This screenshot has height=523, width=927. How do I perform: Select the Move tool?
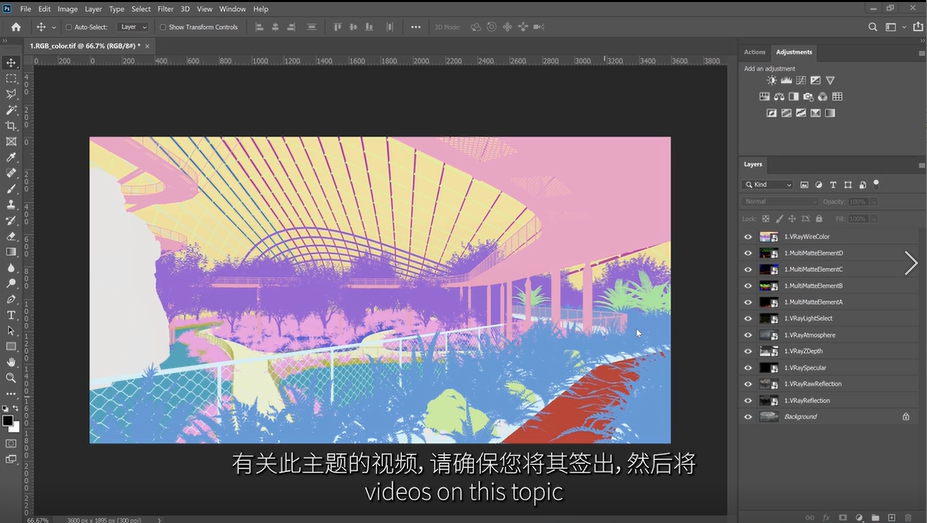pos(11,63)
